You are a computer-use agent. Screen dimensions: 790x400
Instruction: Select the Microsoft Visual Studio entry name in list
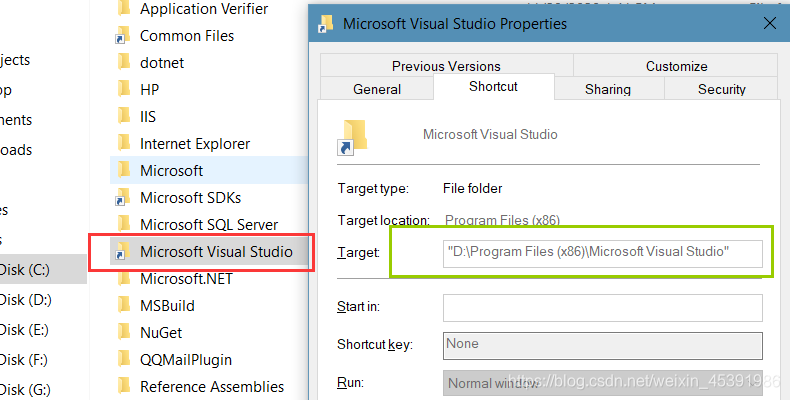pyautogui.click(x=216, y=251)
